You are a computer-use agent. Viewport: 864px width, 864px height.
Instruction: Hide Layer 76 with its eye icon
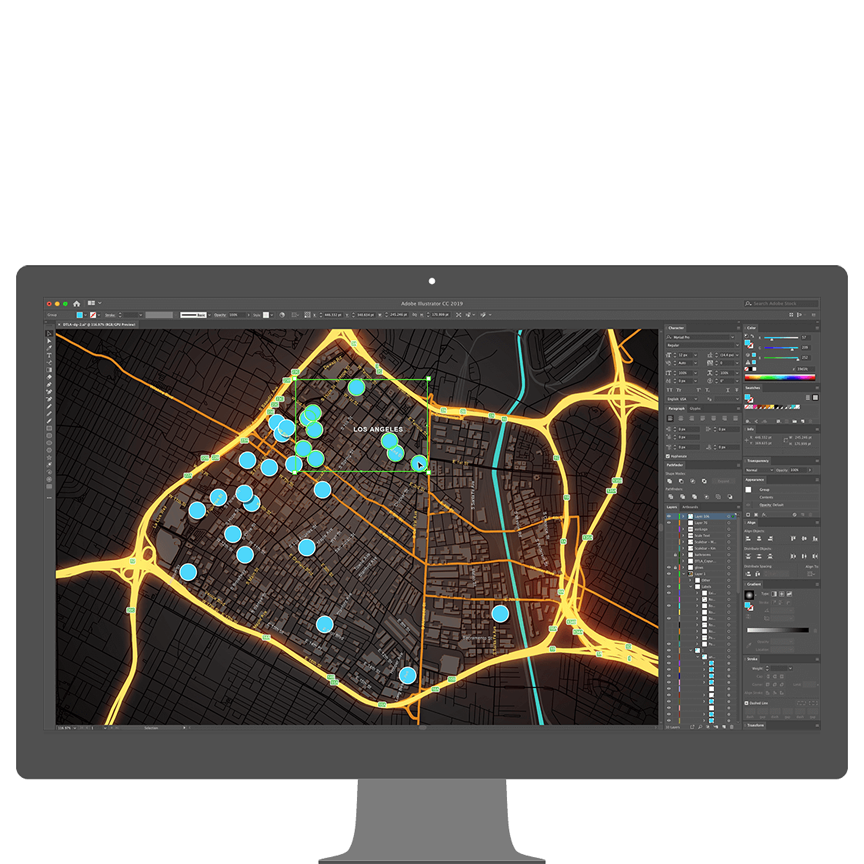point(669,523)
